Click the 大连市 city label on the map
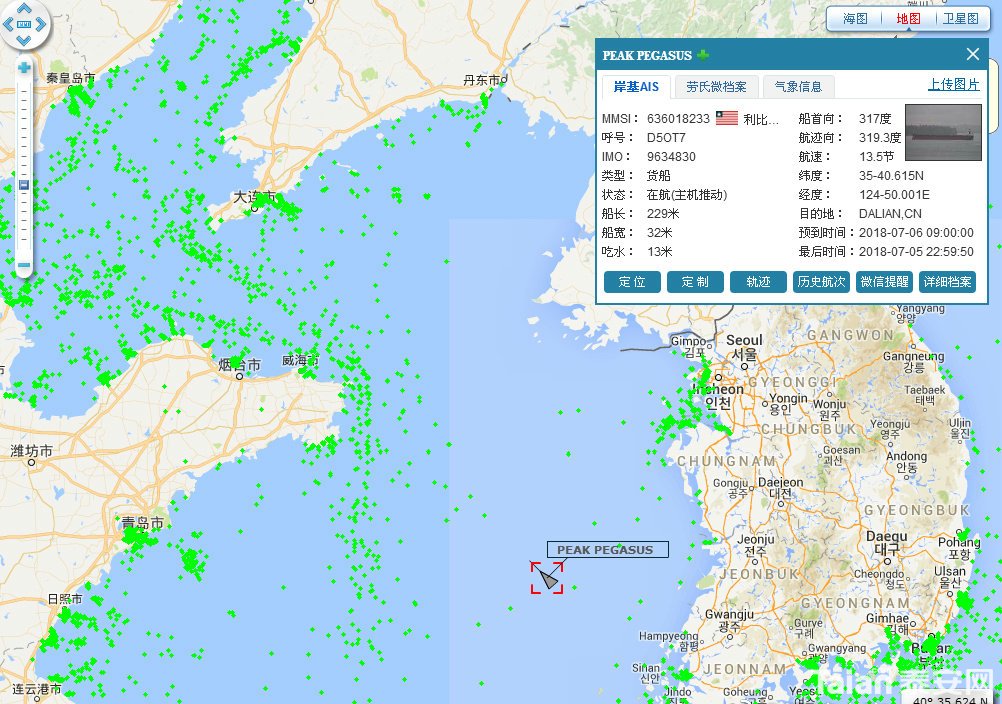1002x704 pixels. (x=254, y=197)
